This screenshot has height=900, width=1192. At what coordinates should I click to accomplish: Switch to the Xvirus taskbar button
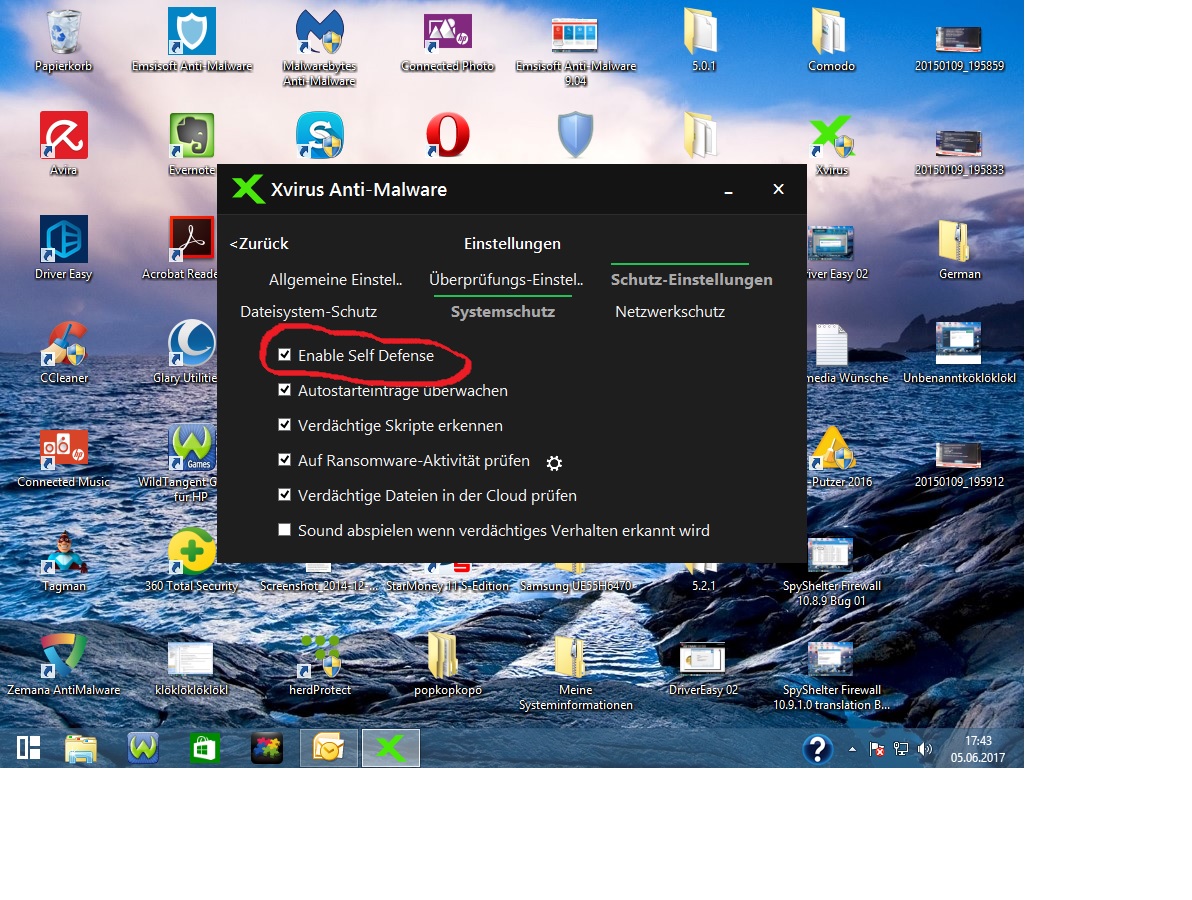pyautogui.click(x=391, y=748)
